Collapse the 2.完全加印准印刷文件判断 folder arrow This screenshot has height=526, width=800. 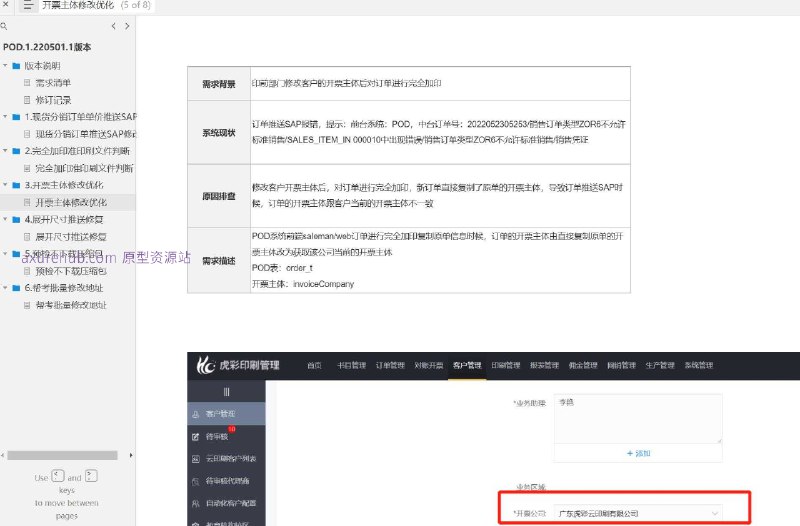click(5, 151)
